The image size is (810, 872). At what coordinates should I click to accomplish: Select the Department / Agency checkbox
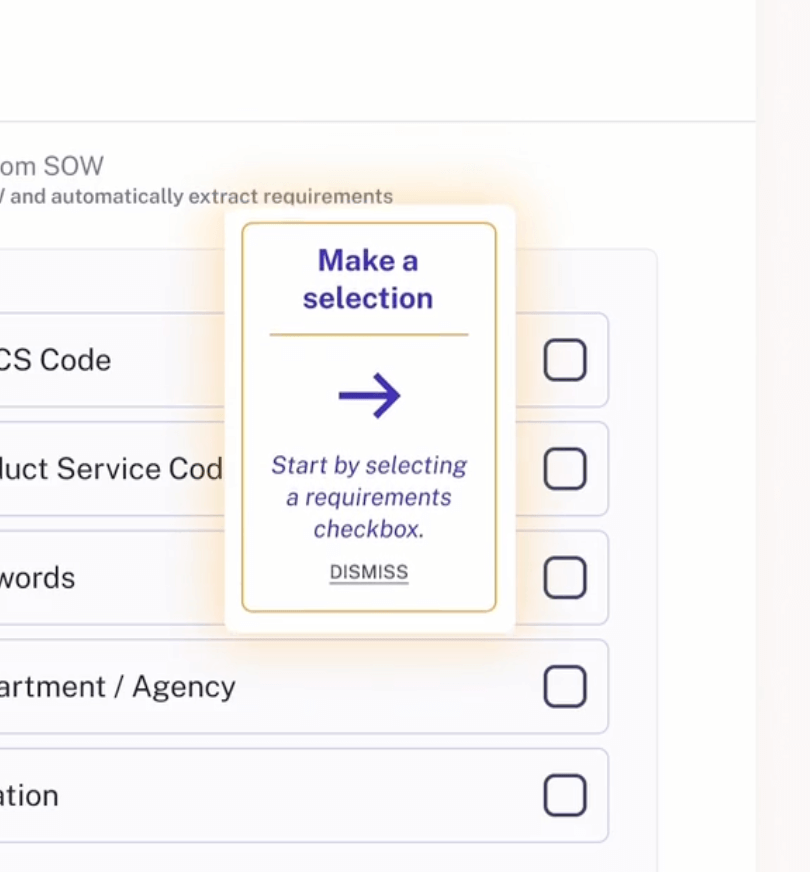565,687
